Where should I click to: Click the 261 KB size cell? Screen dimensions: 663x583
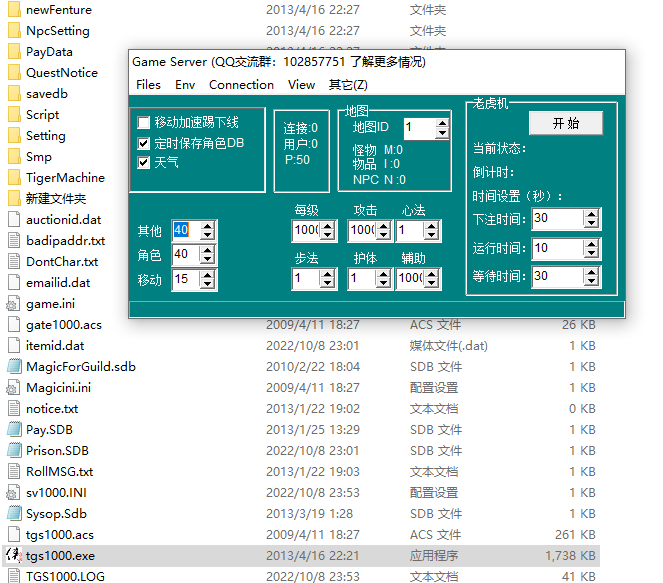pos(575,535)
